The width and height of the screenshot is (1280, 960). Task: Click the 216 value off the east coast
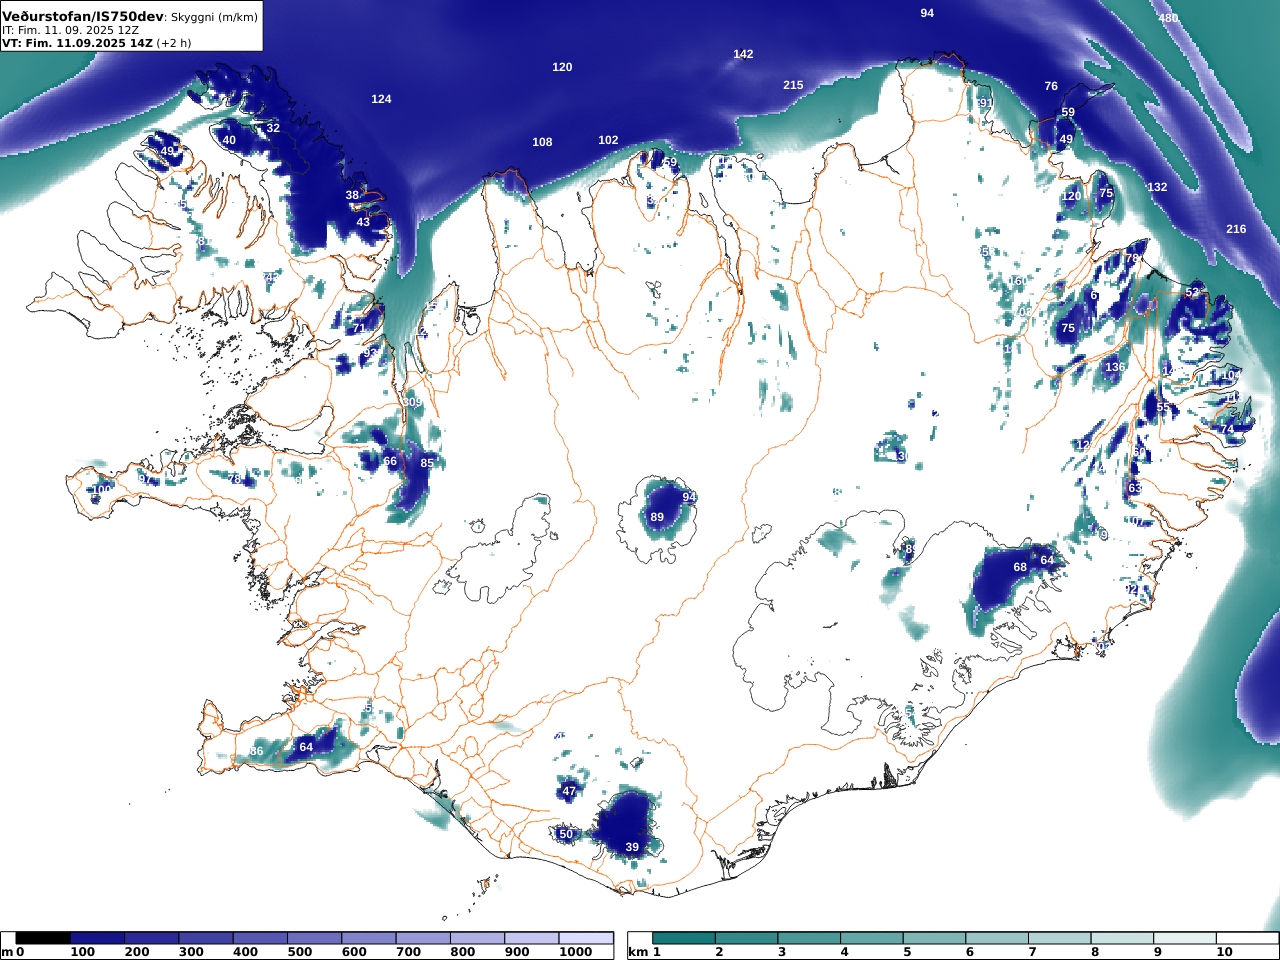[x=1236, y=229]
